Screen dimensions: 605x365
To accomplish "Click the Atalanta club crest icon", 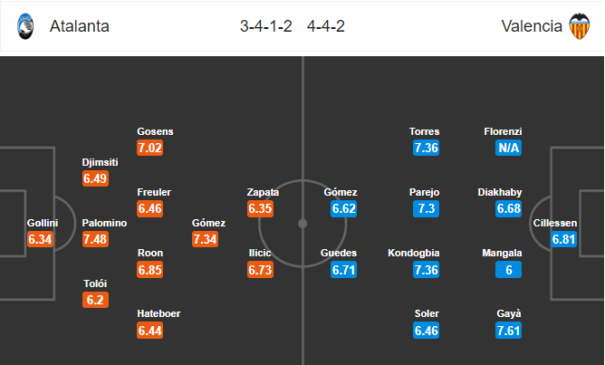I will coord(25,26).
